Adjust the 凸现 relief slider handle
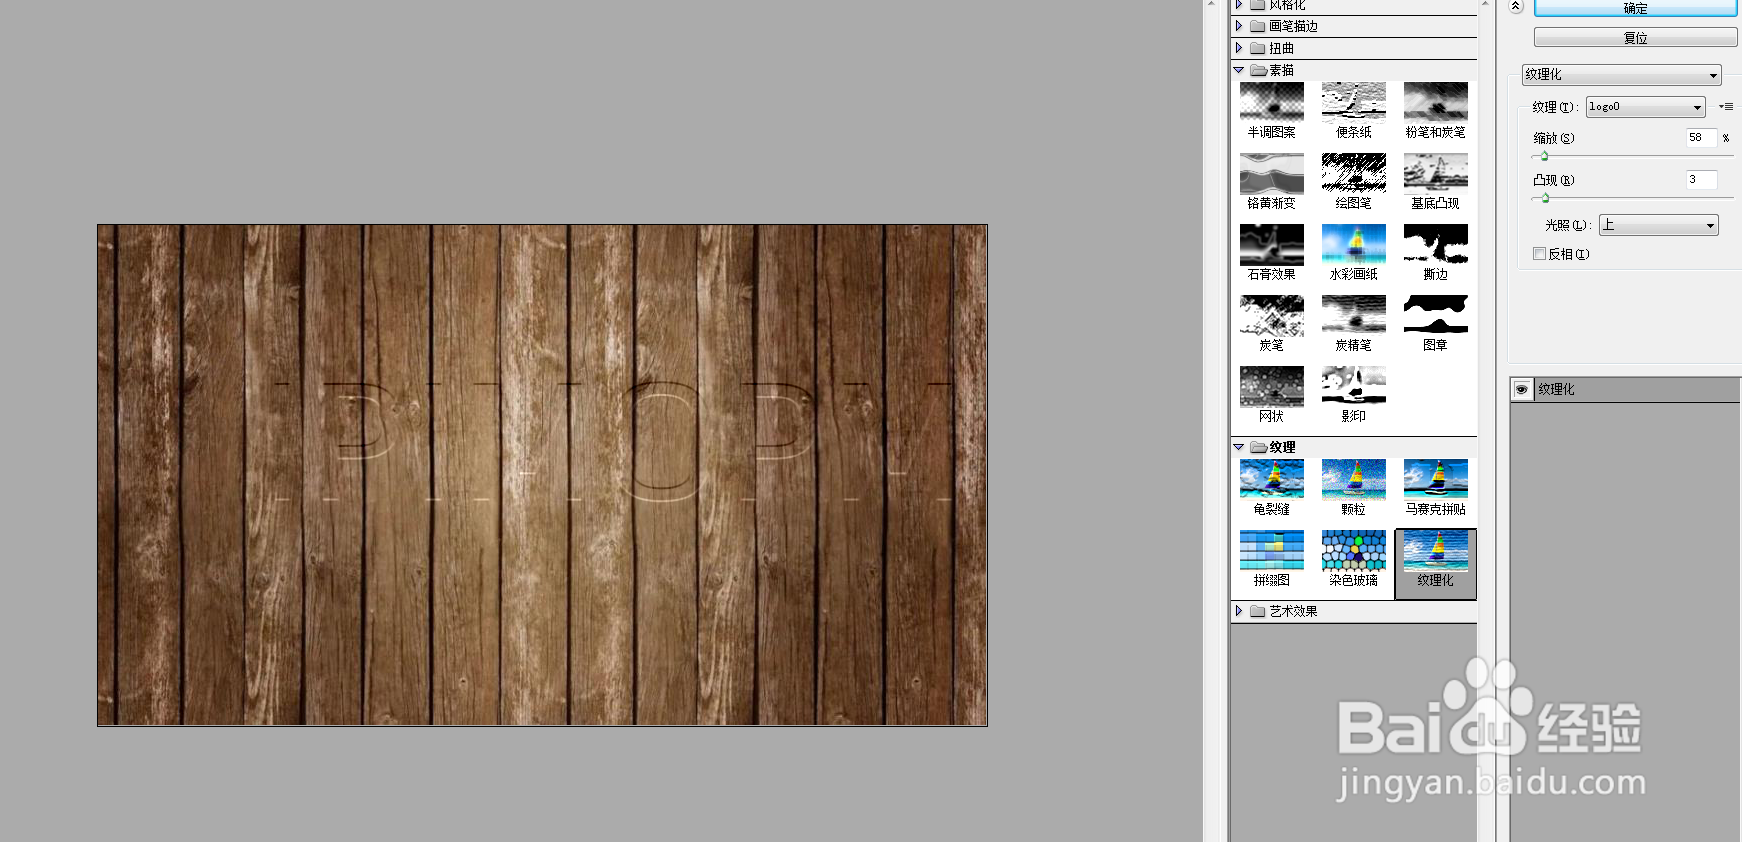1742x842 pixels. tap(1545, 198)
